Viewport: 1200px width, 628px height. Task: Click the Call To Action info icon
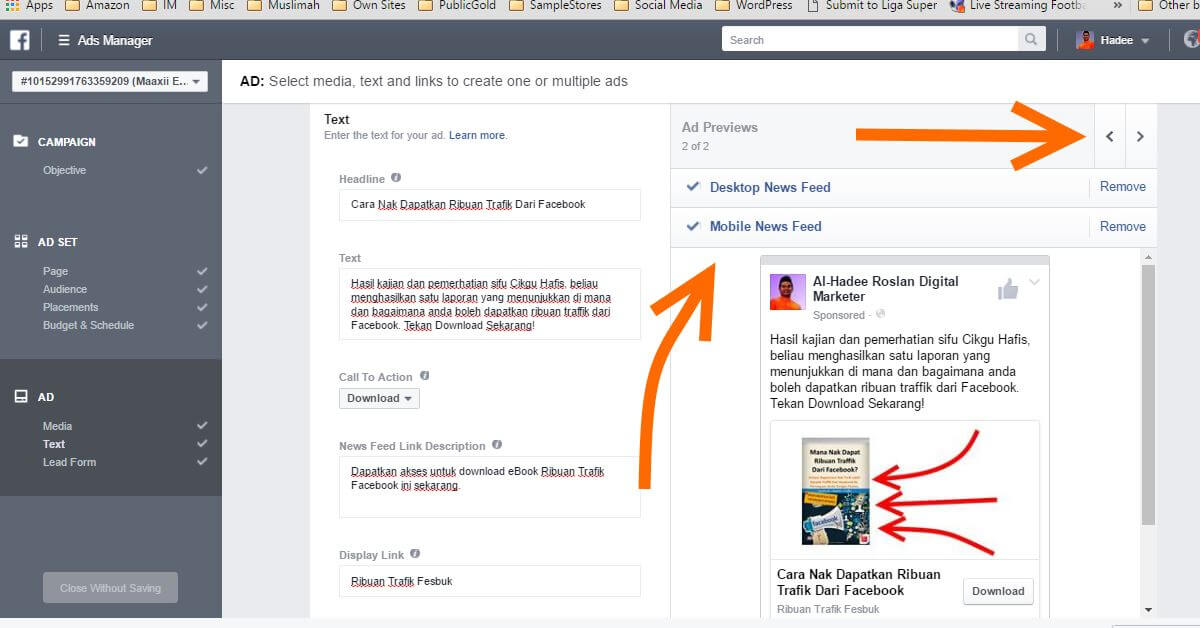click(x=424, y=376)
